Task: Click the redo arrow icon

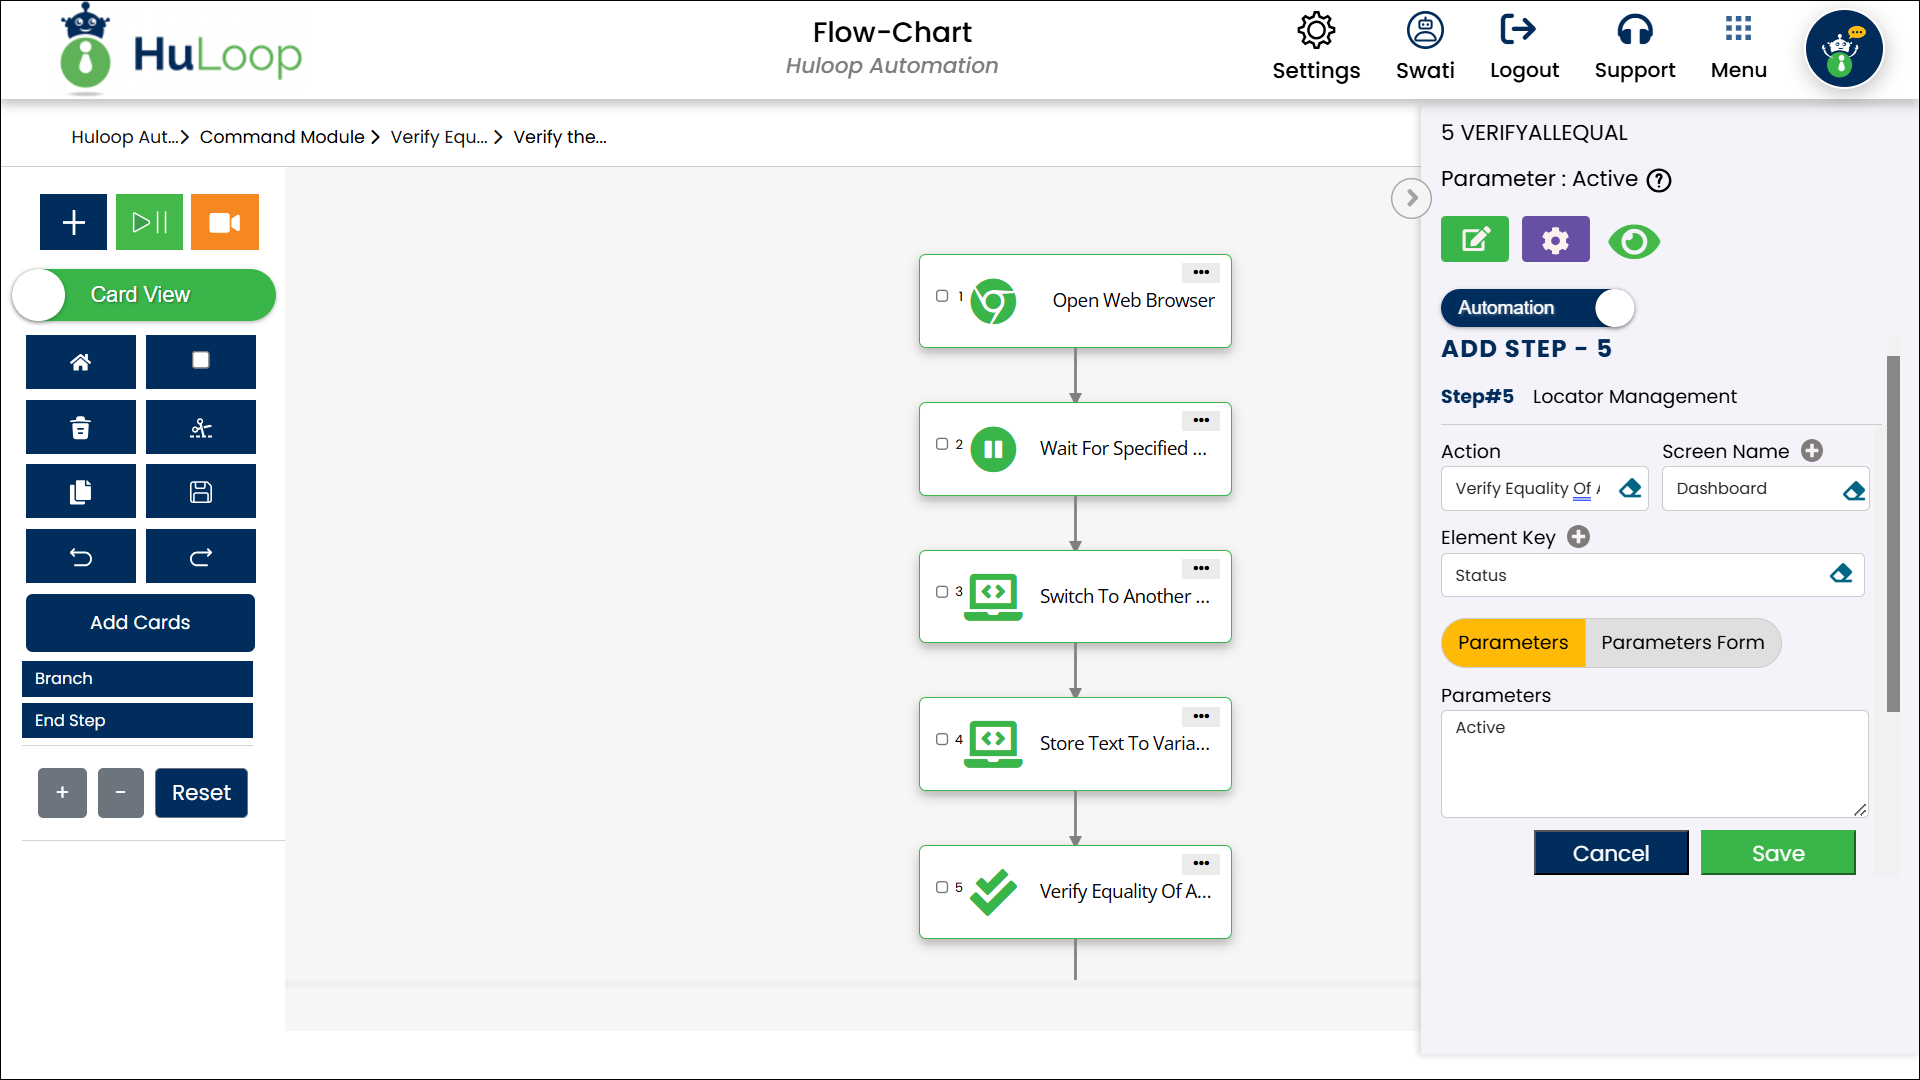Action: pyautogui.click(x=201, y=557)
